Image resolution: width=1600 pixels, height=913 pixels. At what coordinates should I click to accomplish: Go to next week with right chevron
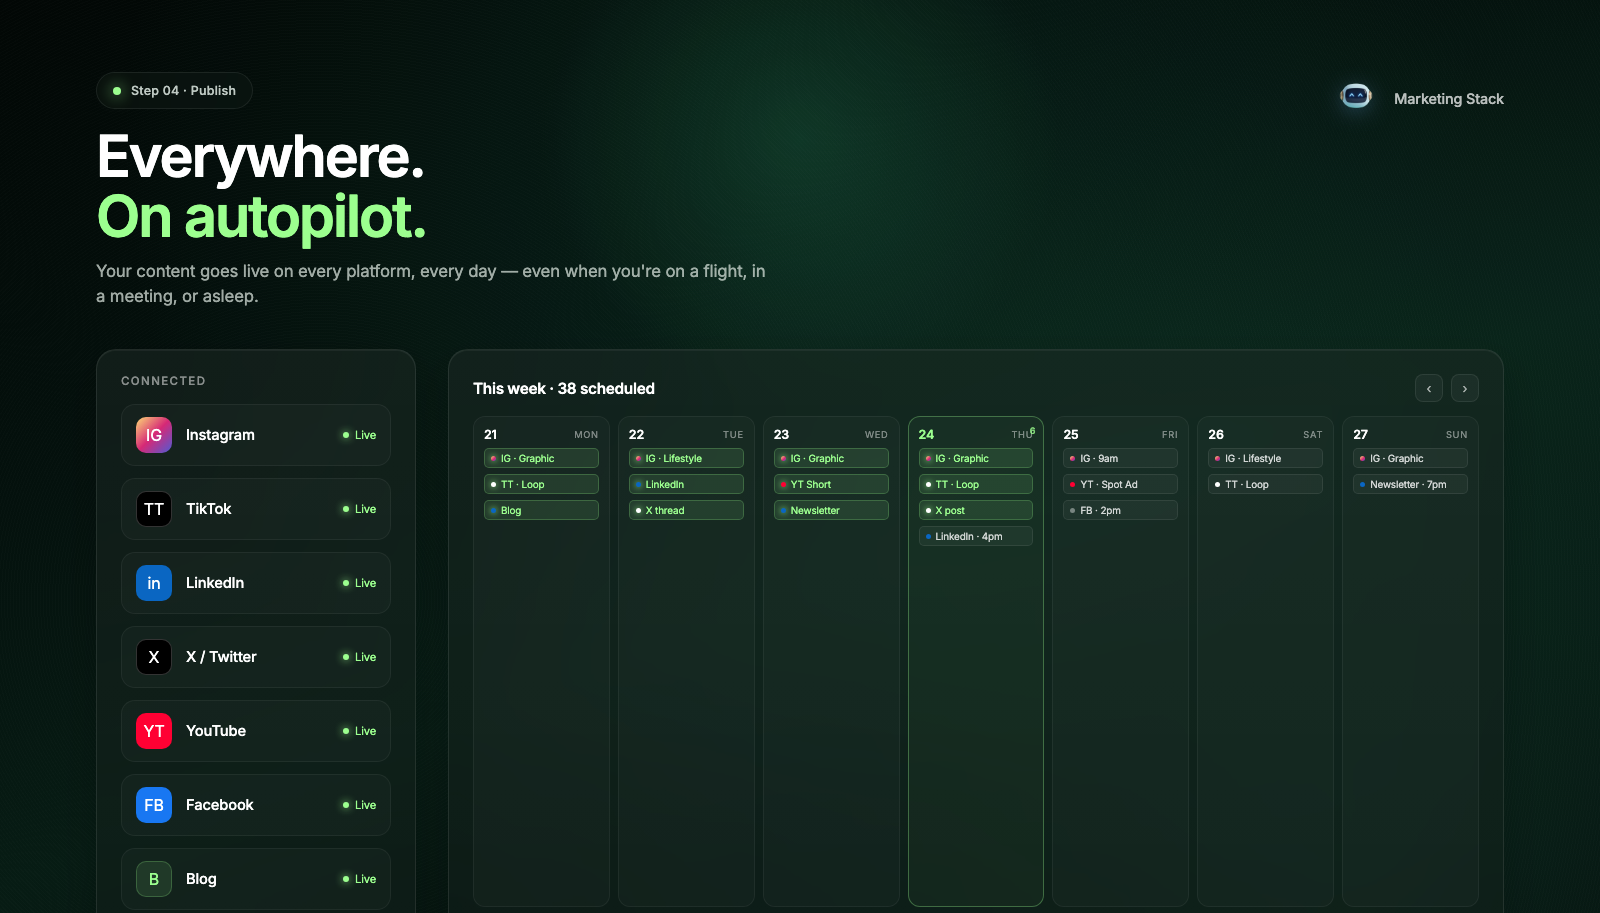[x=1465, y=388]
